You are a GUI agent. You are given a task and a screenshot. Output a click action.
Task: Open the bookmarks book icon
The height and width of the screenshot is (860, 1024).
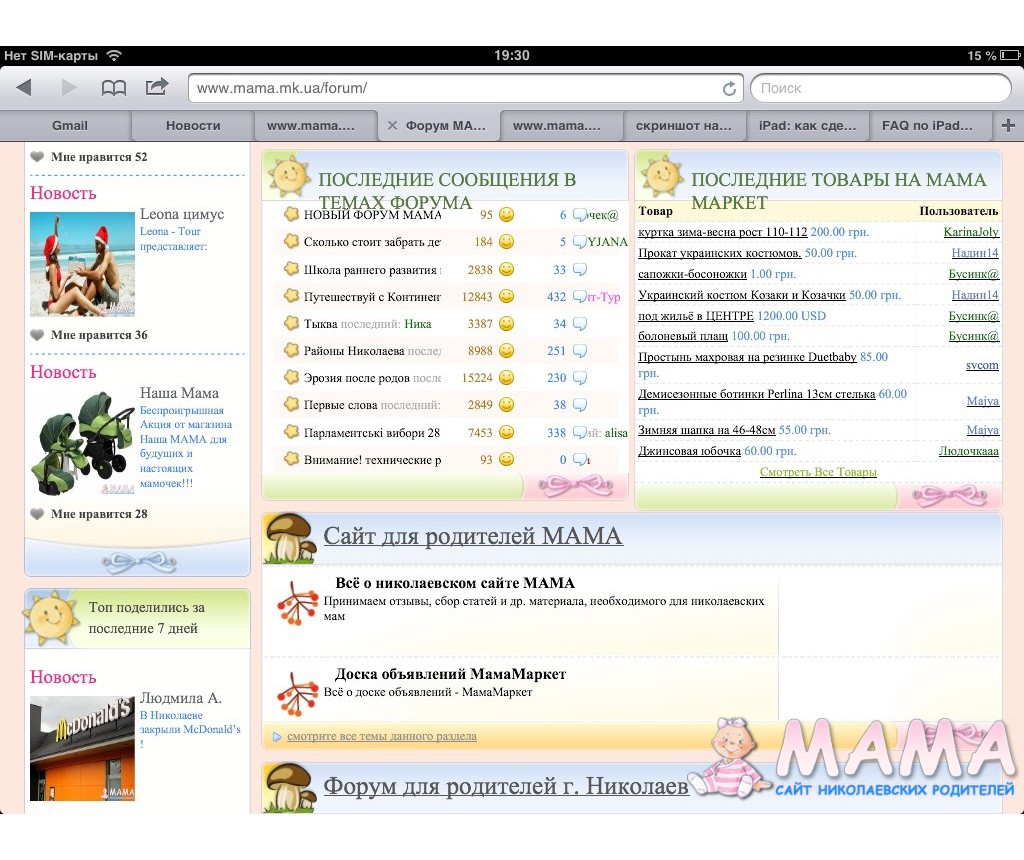click(x=114, y=88)
